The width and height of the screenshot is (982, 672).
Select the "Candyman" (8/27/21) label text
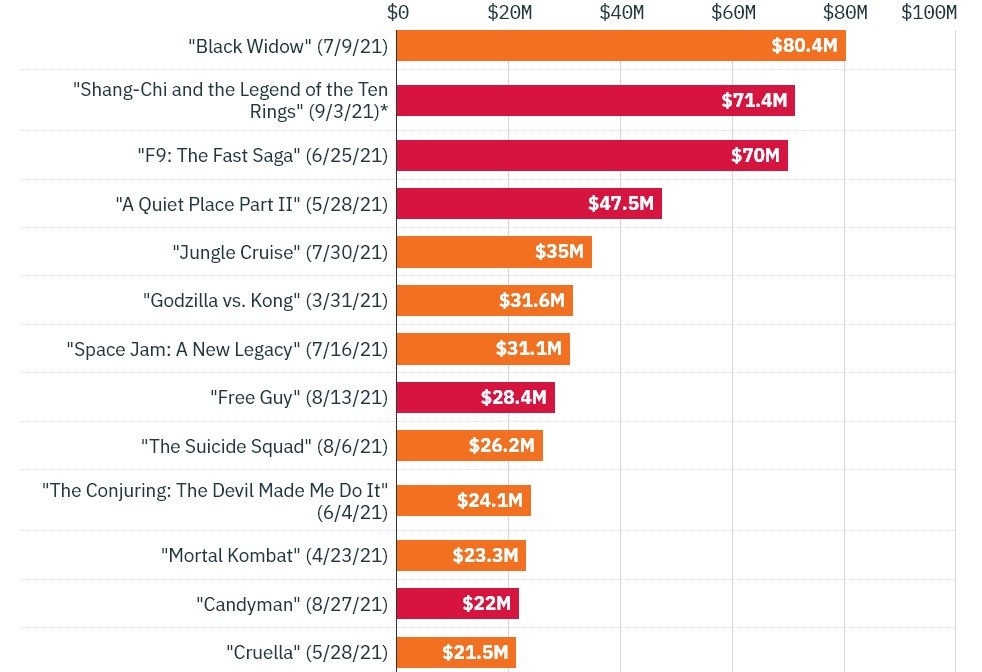coord(291,604)
